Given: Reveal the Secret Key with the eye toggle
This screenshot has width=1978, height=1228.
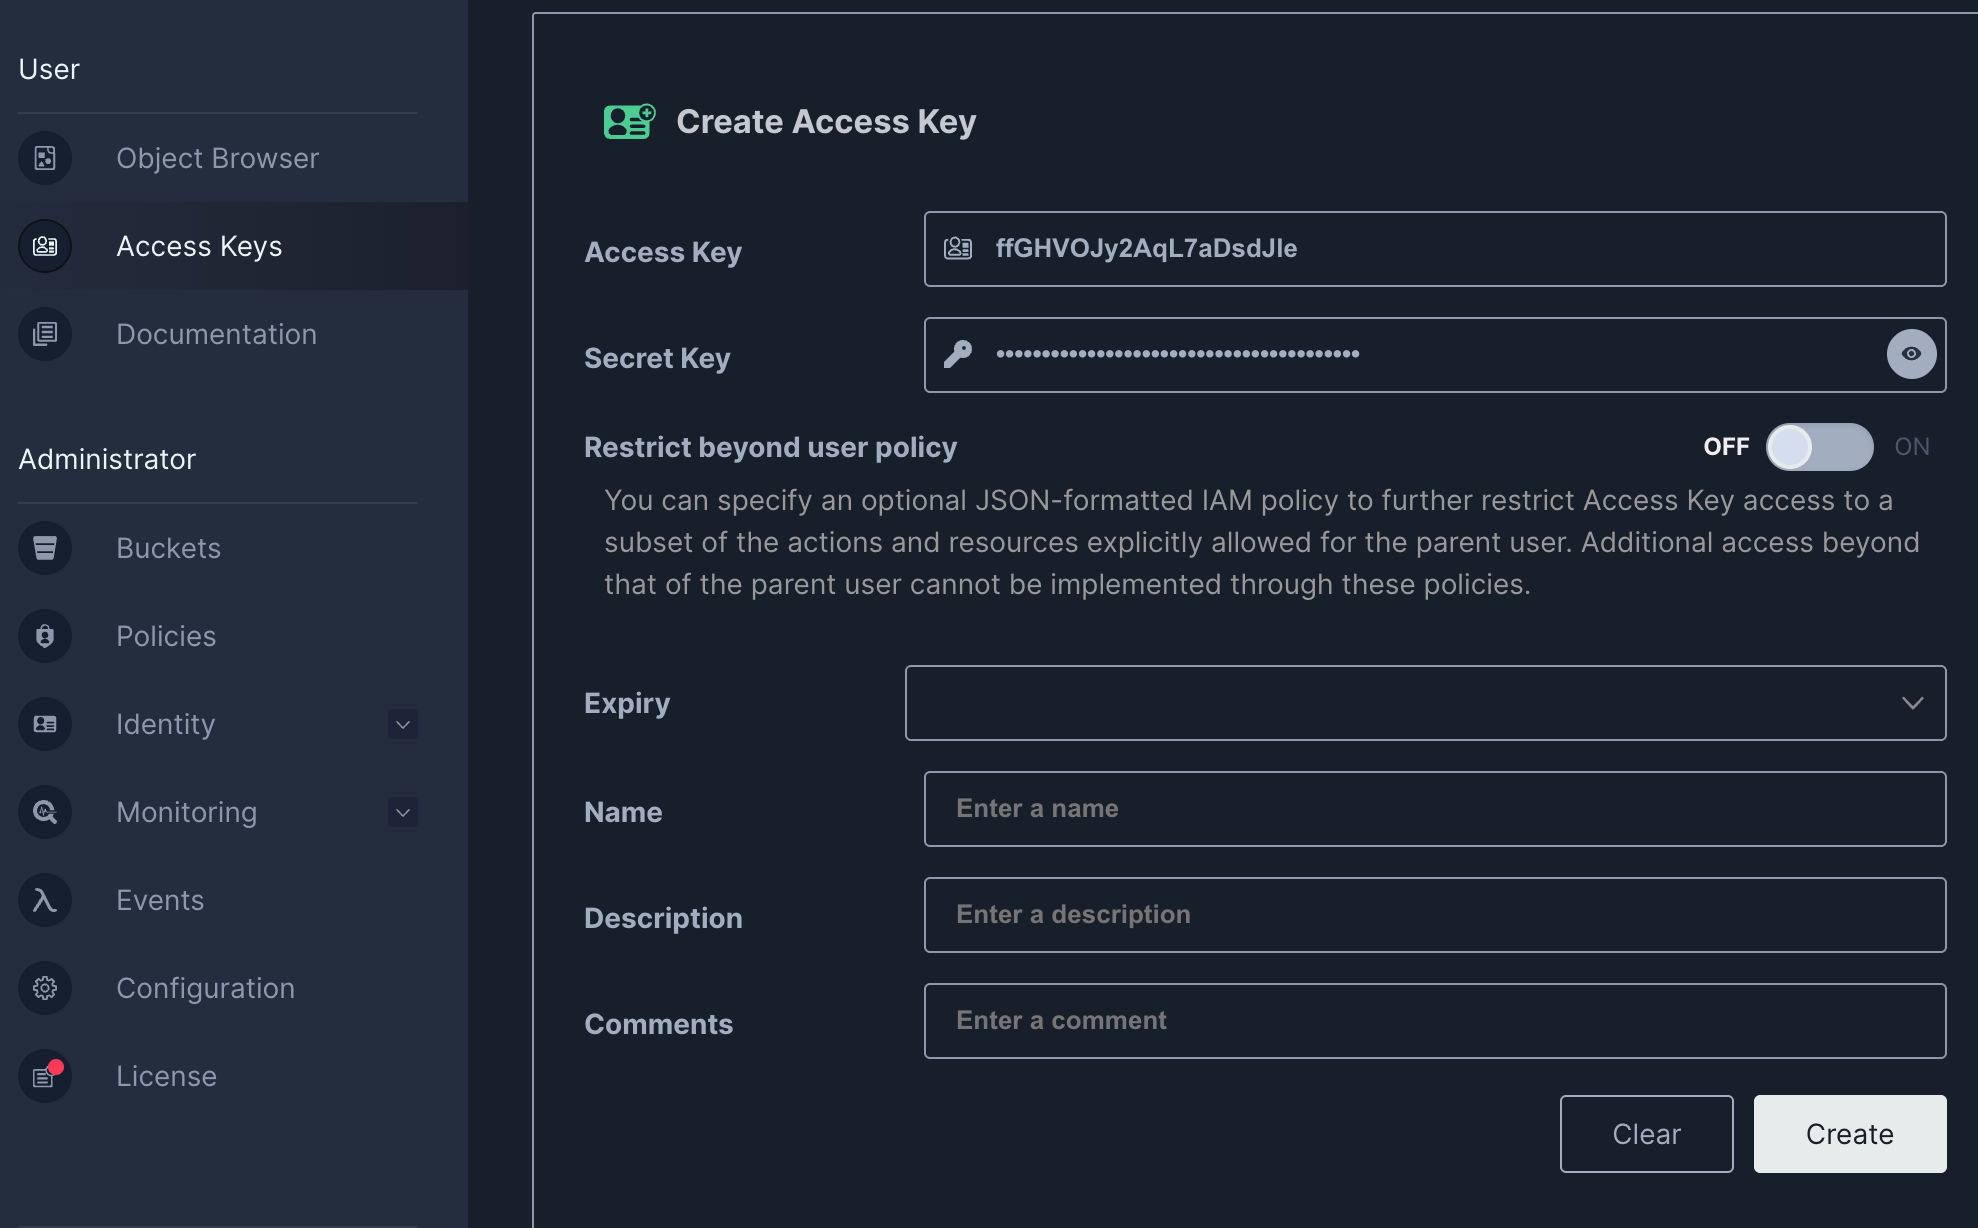Looking at the screenshot, I should coord(1911,353).
